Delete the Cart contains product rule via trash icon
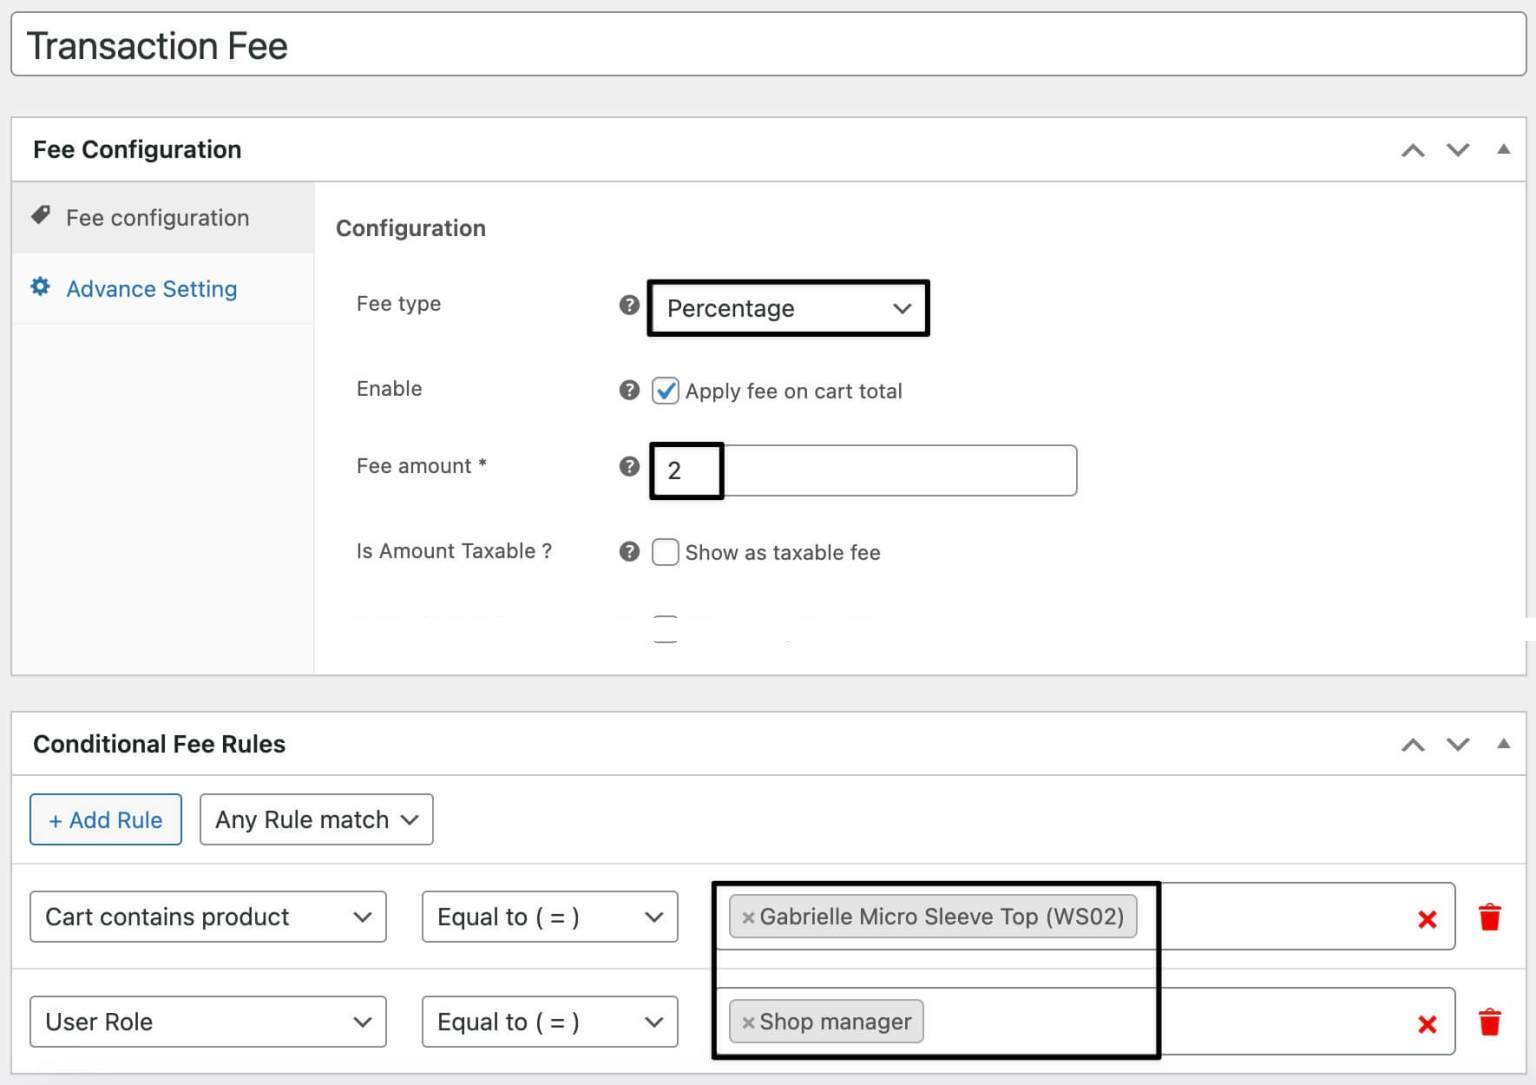Viewport: 1536px width, 1085px height. click(x=1490, y=916)
